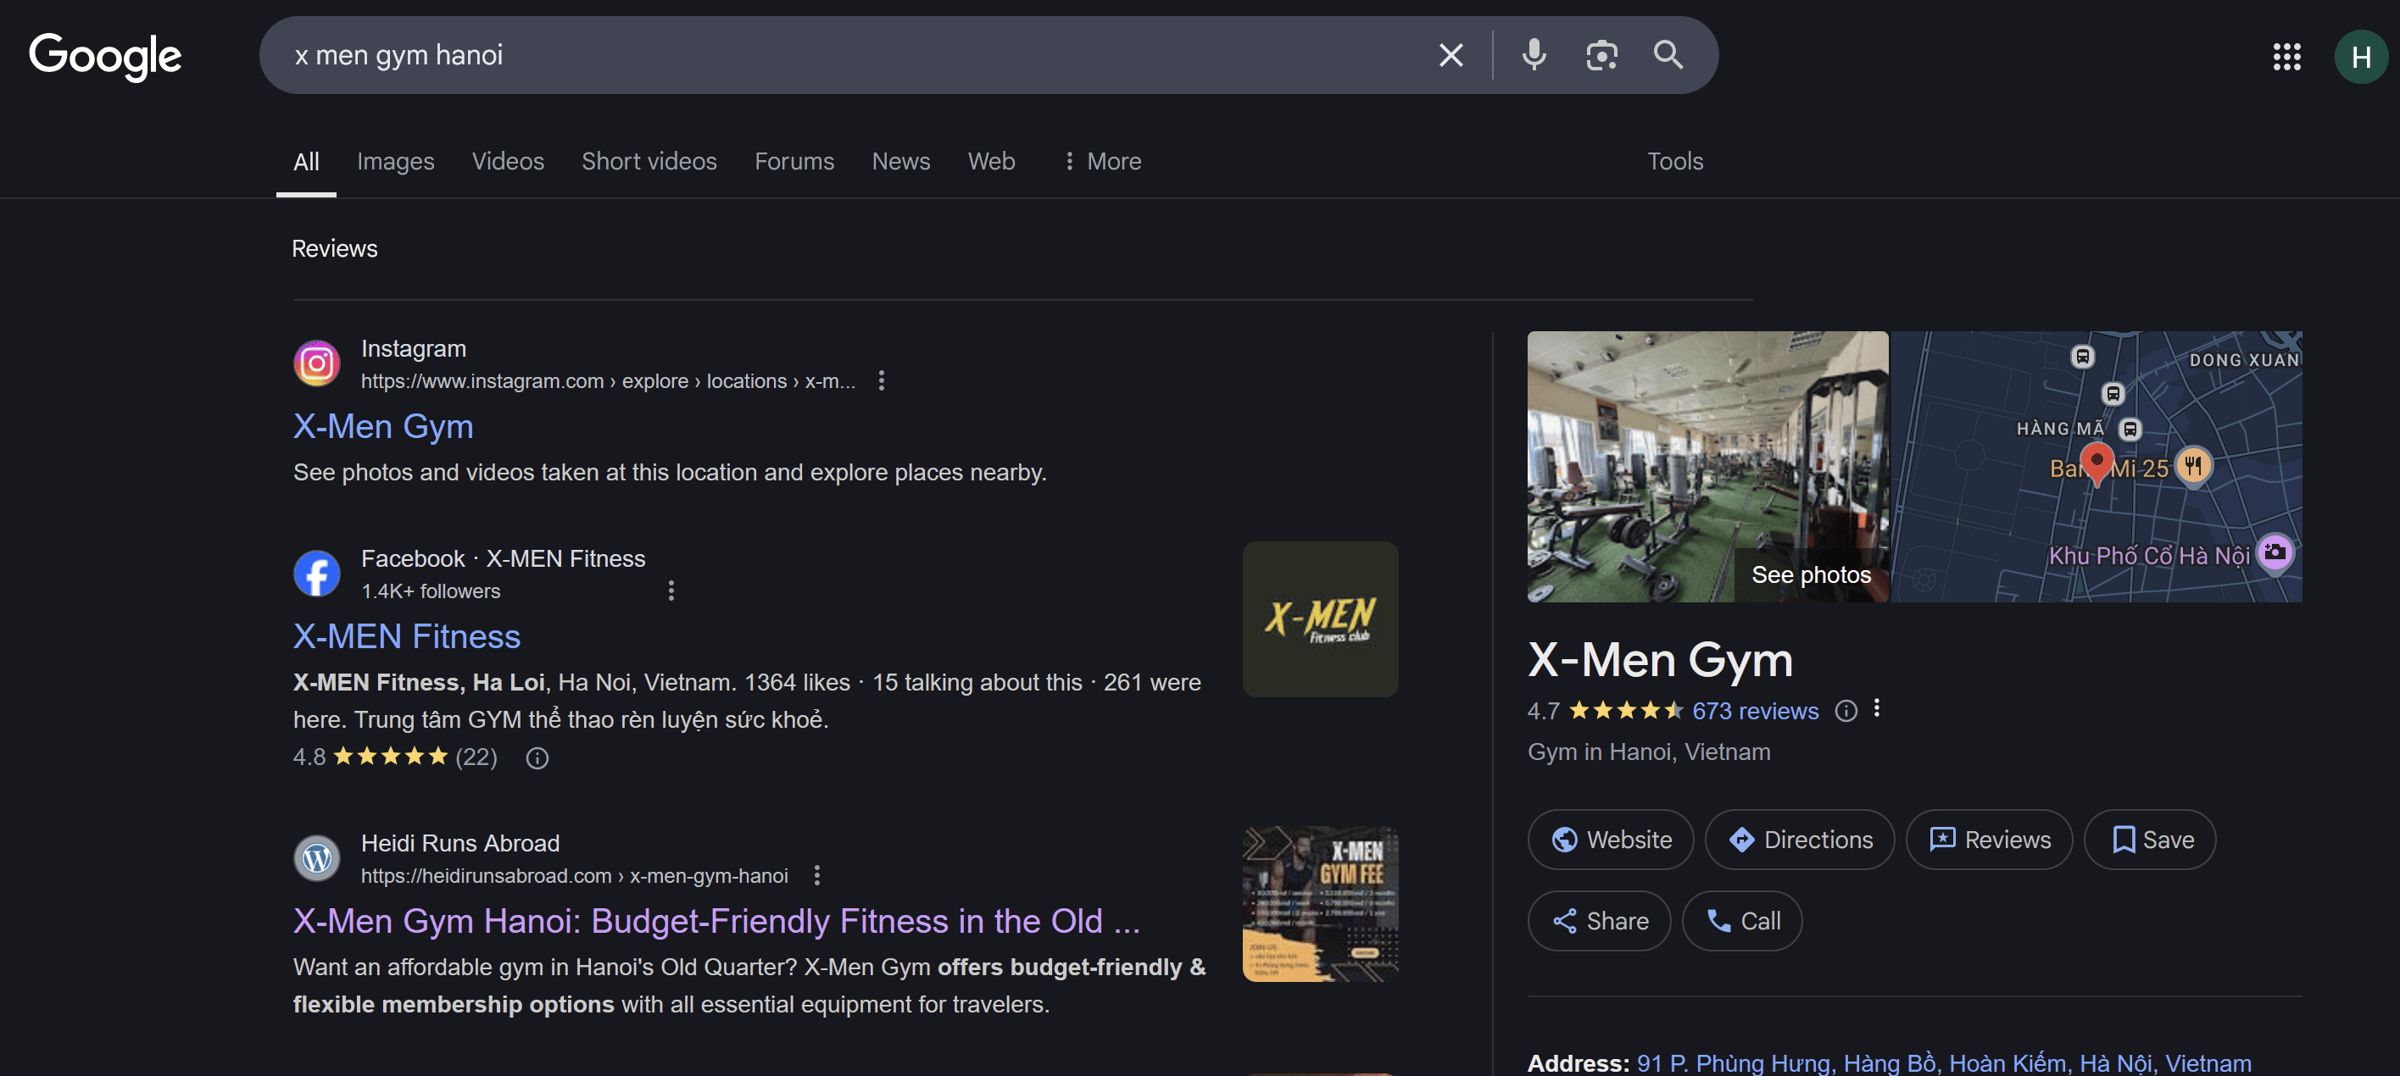Open the Tools options

pos(1675,161)
